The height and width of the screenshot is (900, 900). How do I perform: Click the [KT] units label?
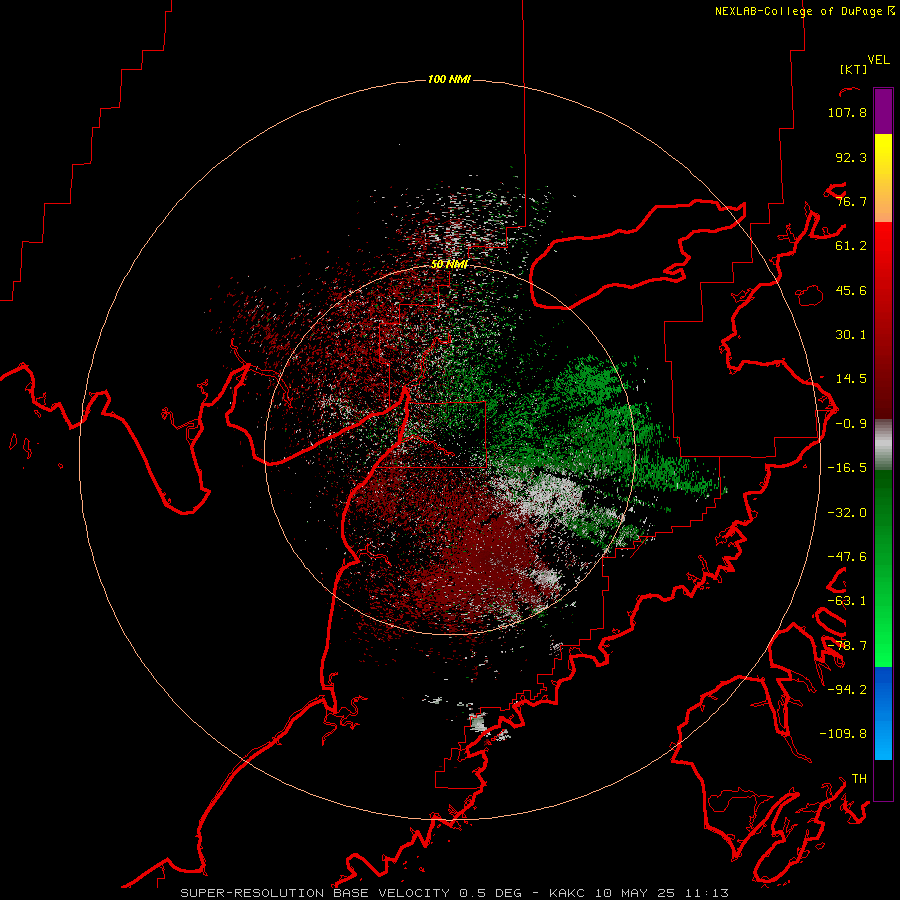point(854,69)
